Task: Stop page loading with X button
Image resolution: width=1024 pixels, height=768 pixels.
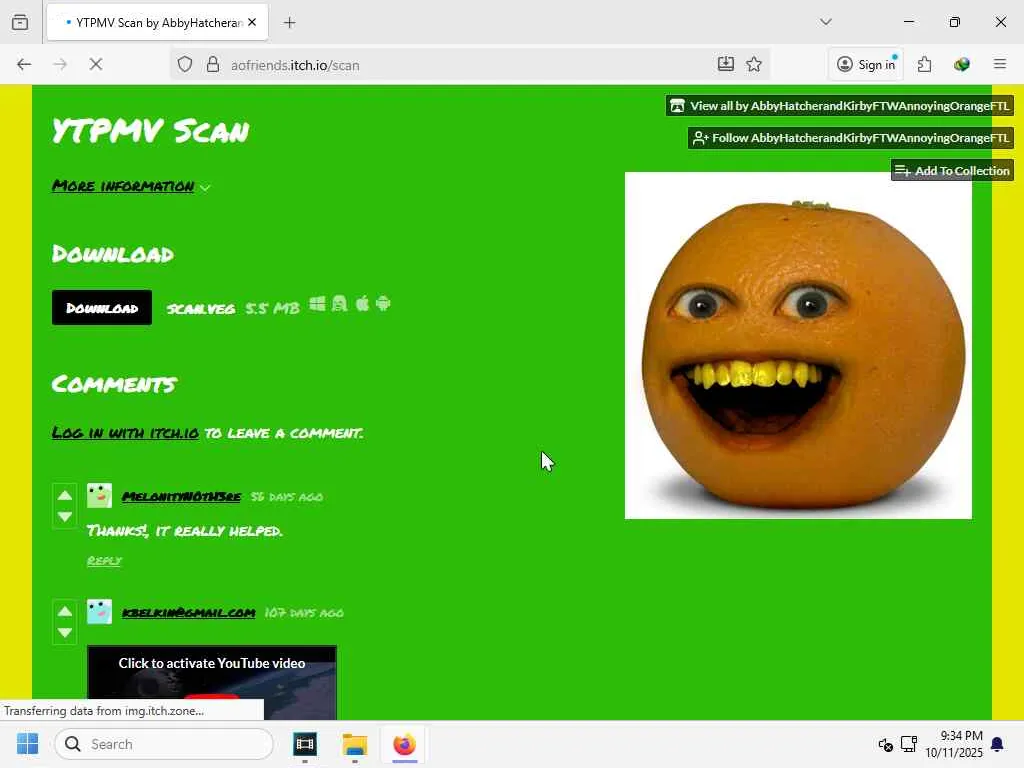Action: [96, 65]
